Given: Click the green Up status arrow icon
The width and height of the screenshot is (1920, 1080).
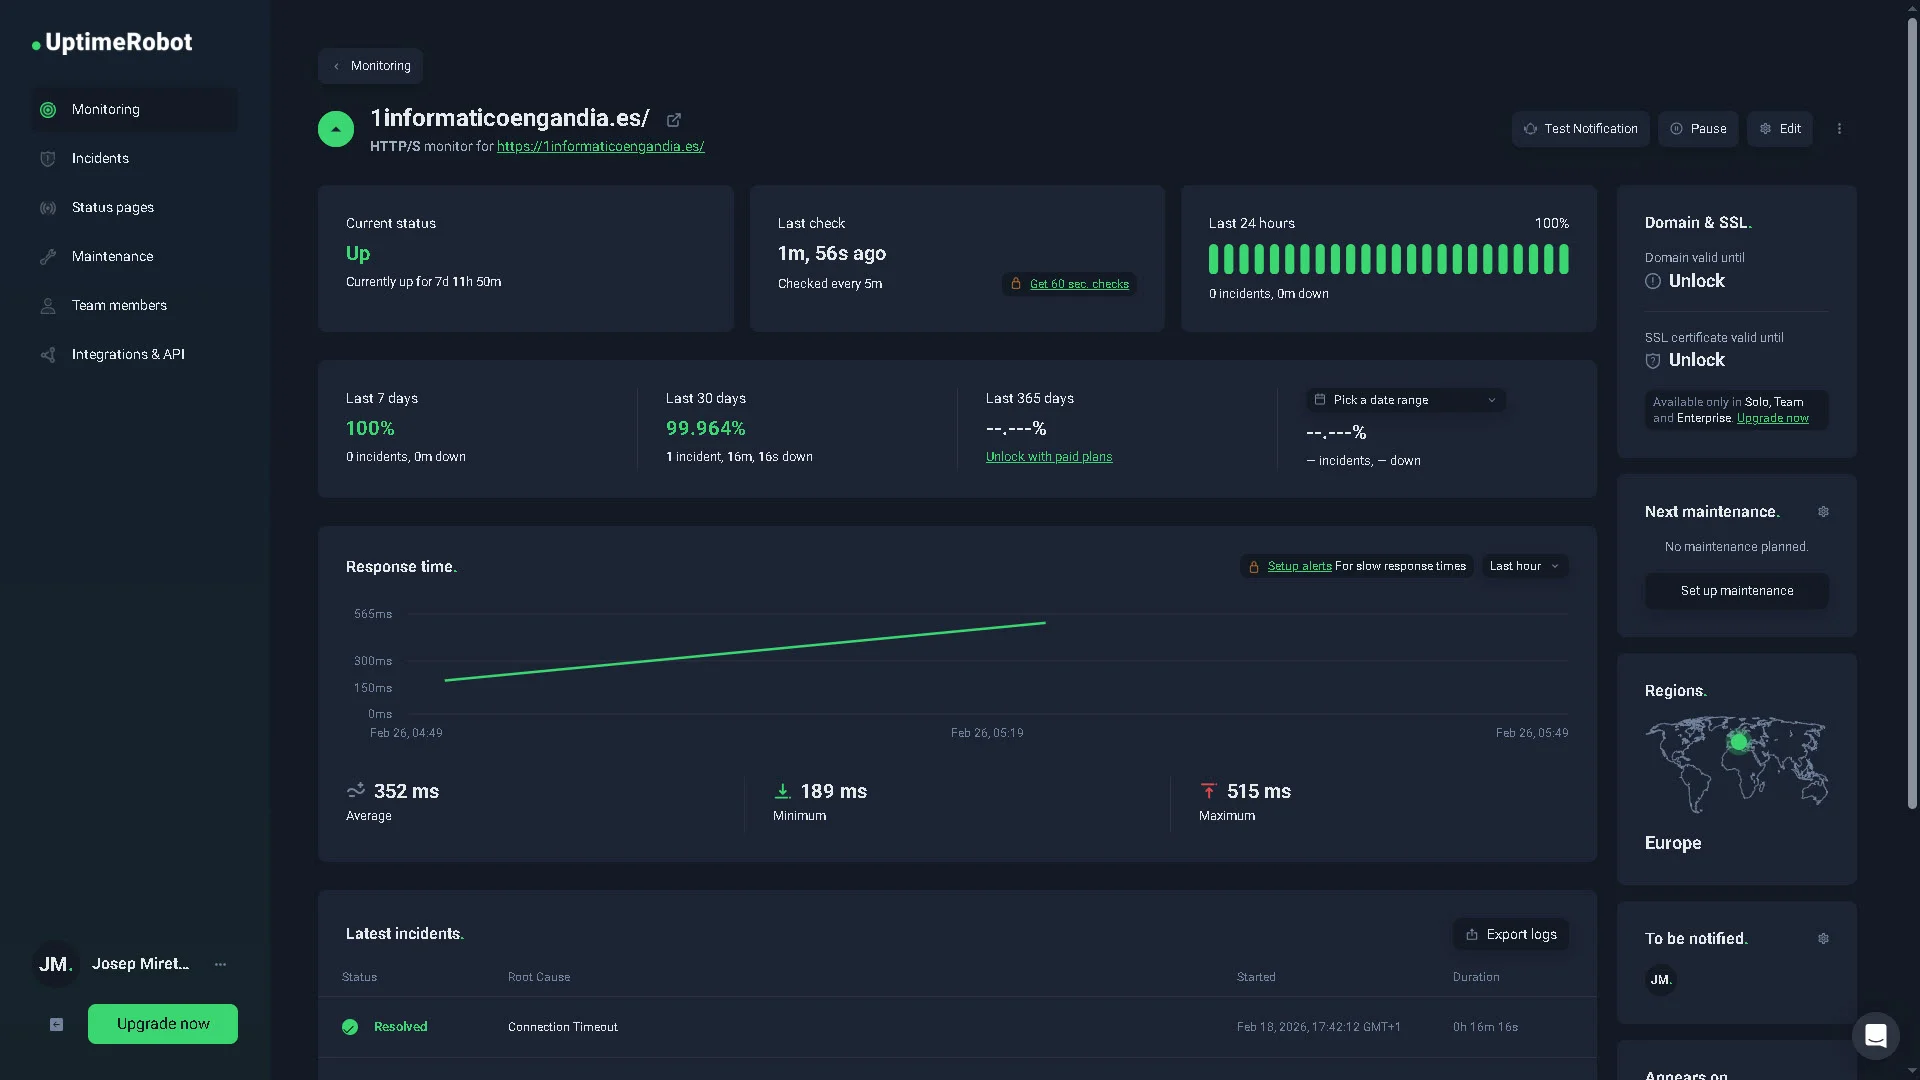Looking at the screenshot, I should point(336,129).
